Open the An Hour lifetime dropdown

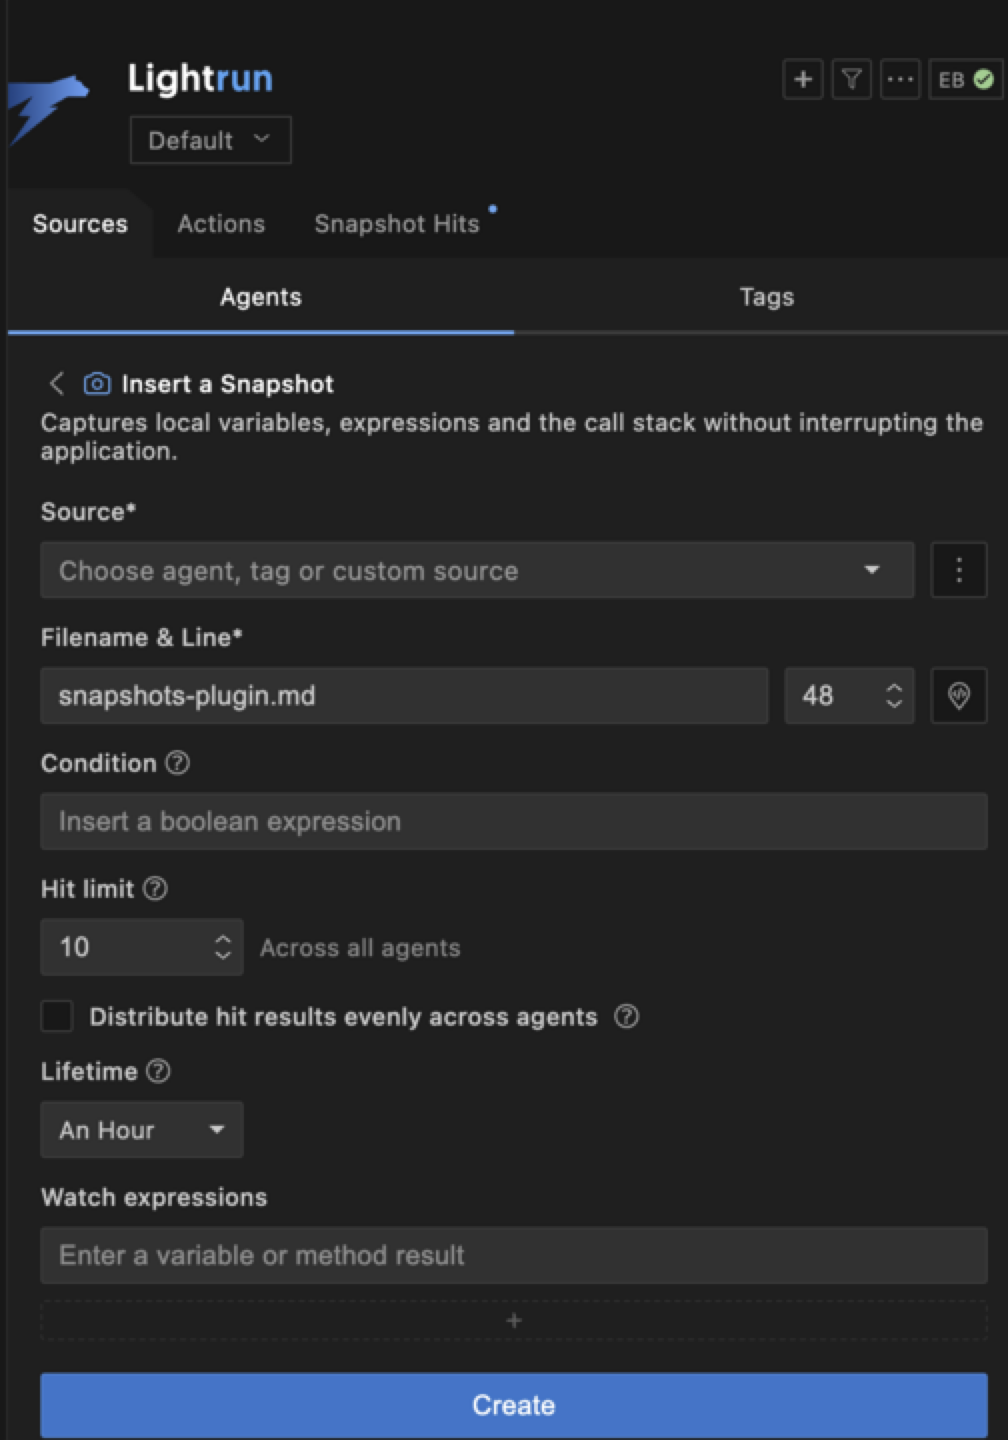coord(141,1130)
